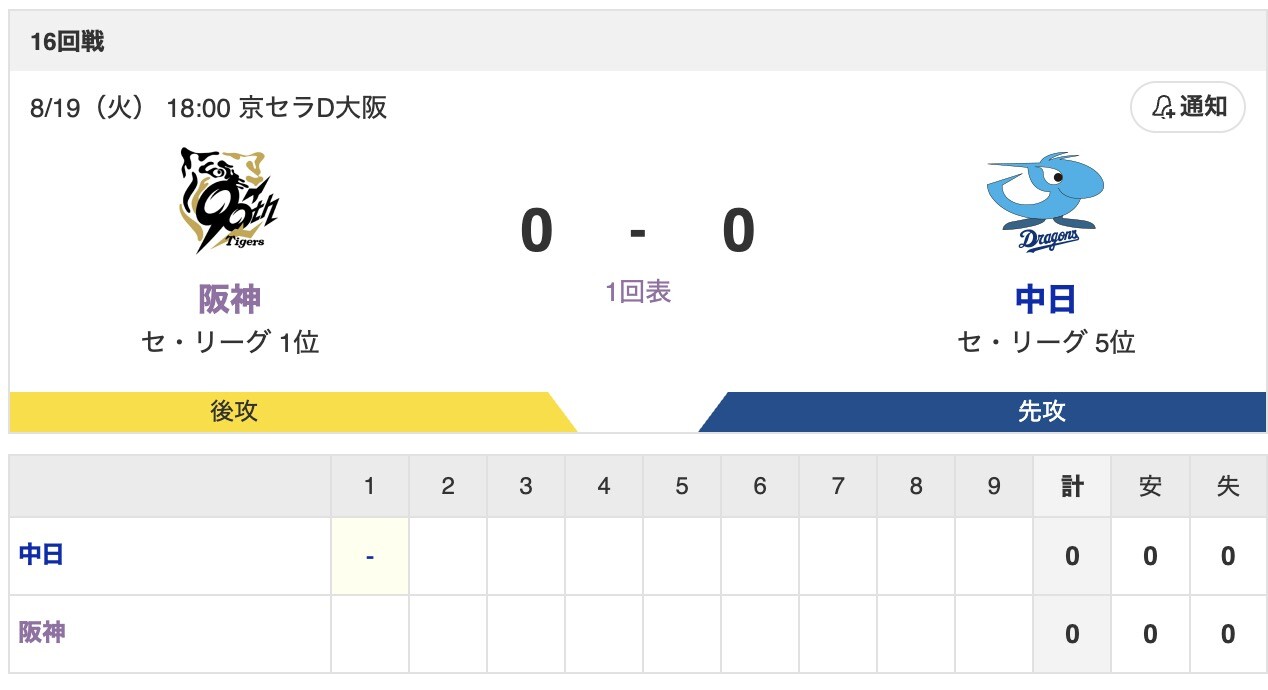Select the inning 9 column header
The width and height of the screenshot is (1268, 690).
(x=993, y=487)
